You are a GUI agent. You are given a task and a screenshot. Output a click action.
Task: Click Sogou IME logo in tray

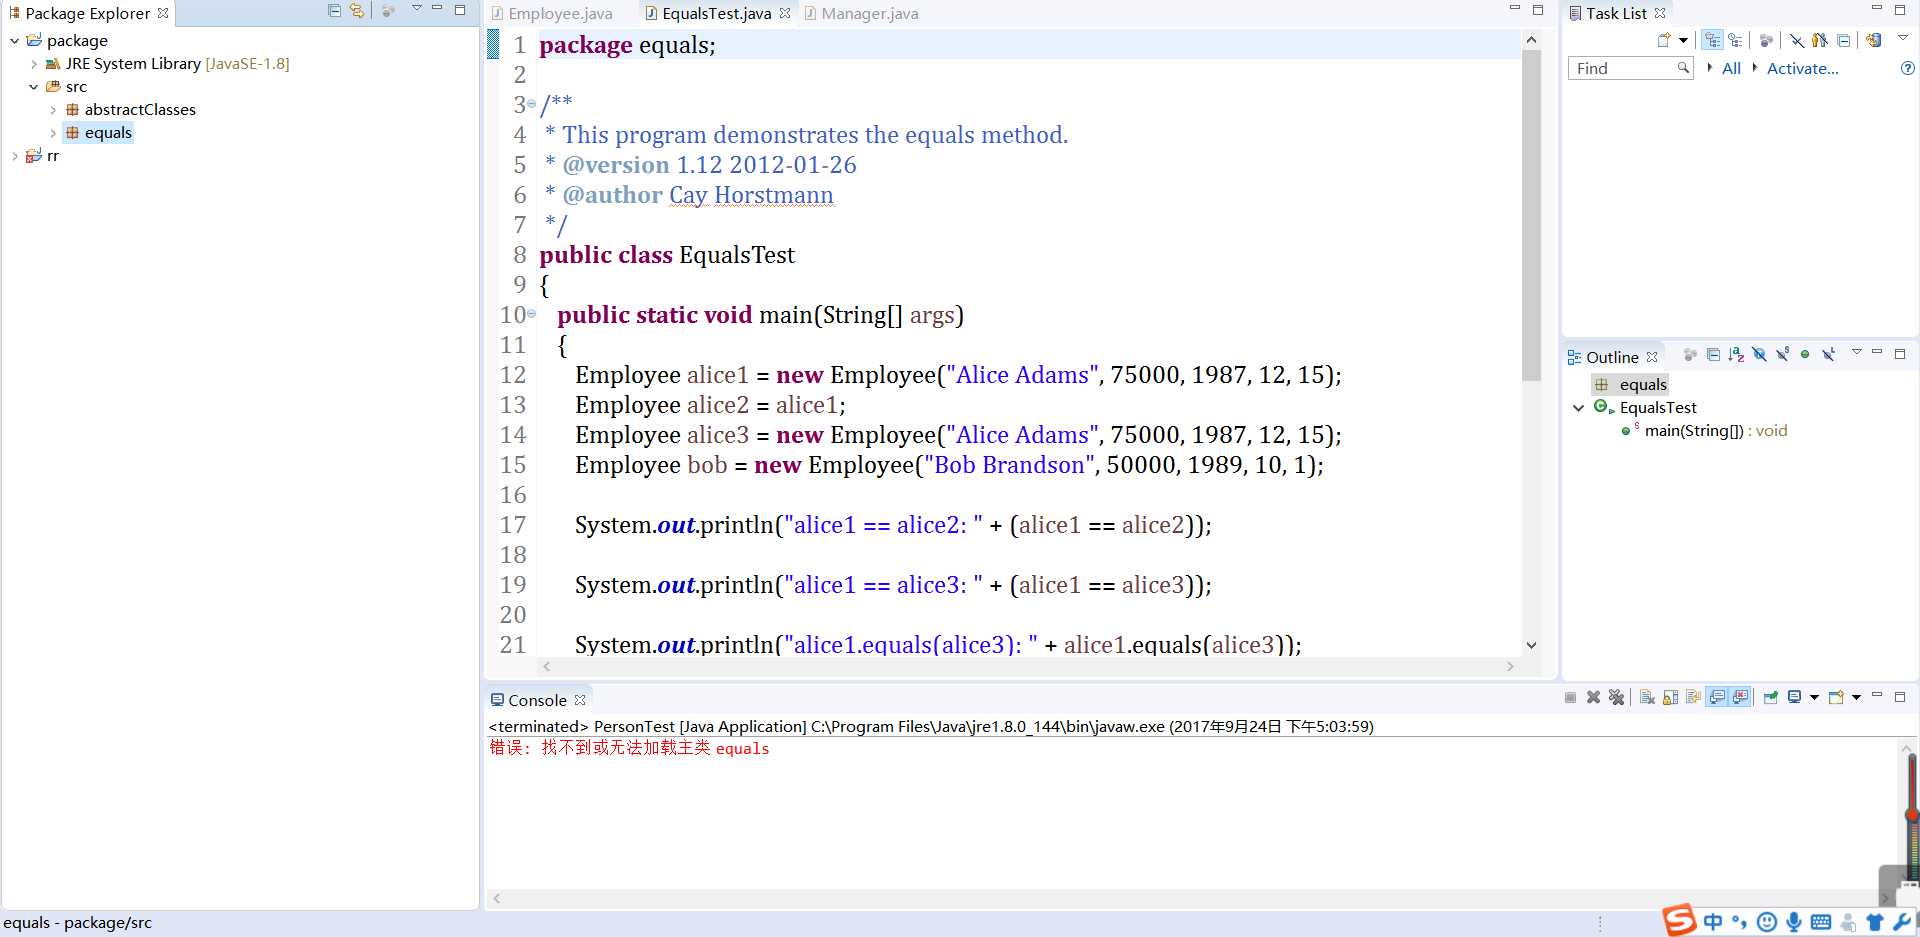point(1679,920)
